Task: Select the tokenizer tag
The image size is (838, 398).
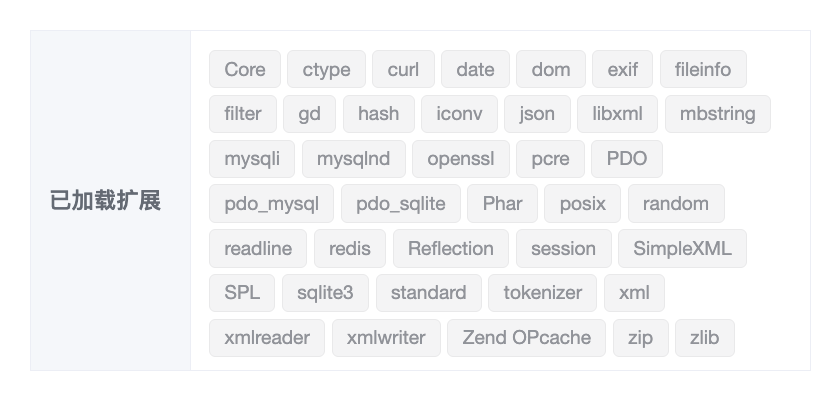Action: click(542, 293)
